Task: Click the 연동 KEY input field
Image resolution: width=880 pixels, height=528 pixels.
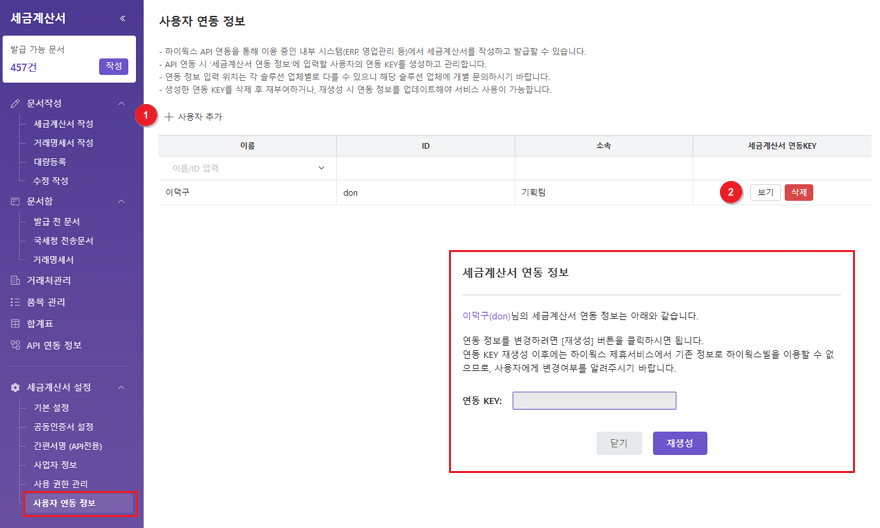Action: [x=594, y=401]
